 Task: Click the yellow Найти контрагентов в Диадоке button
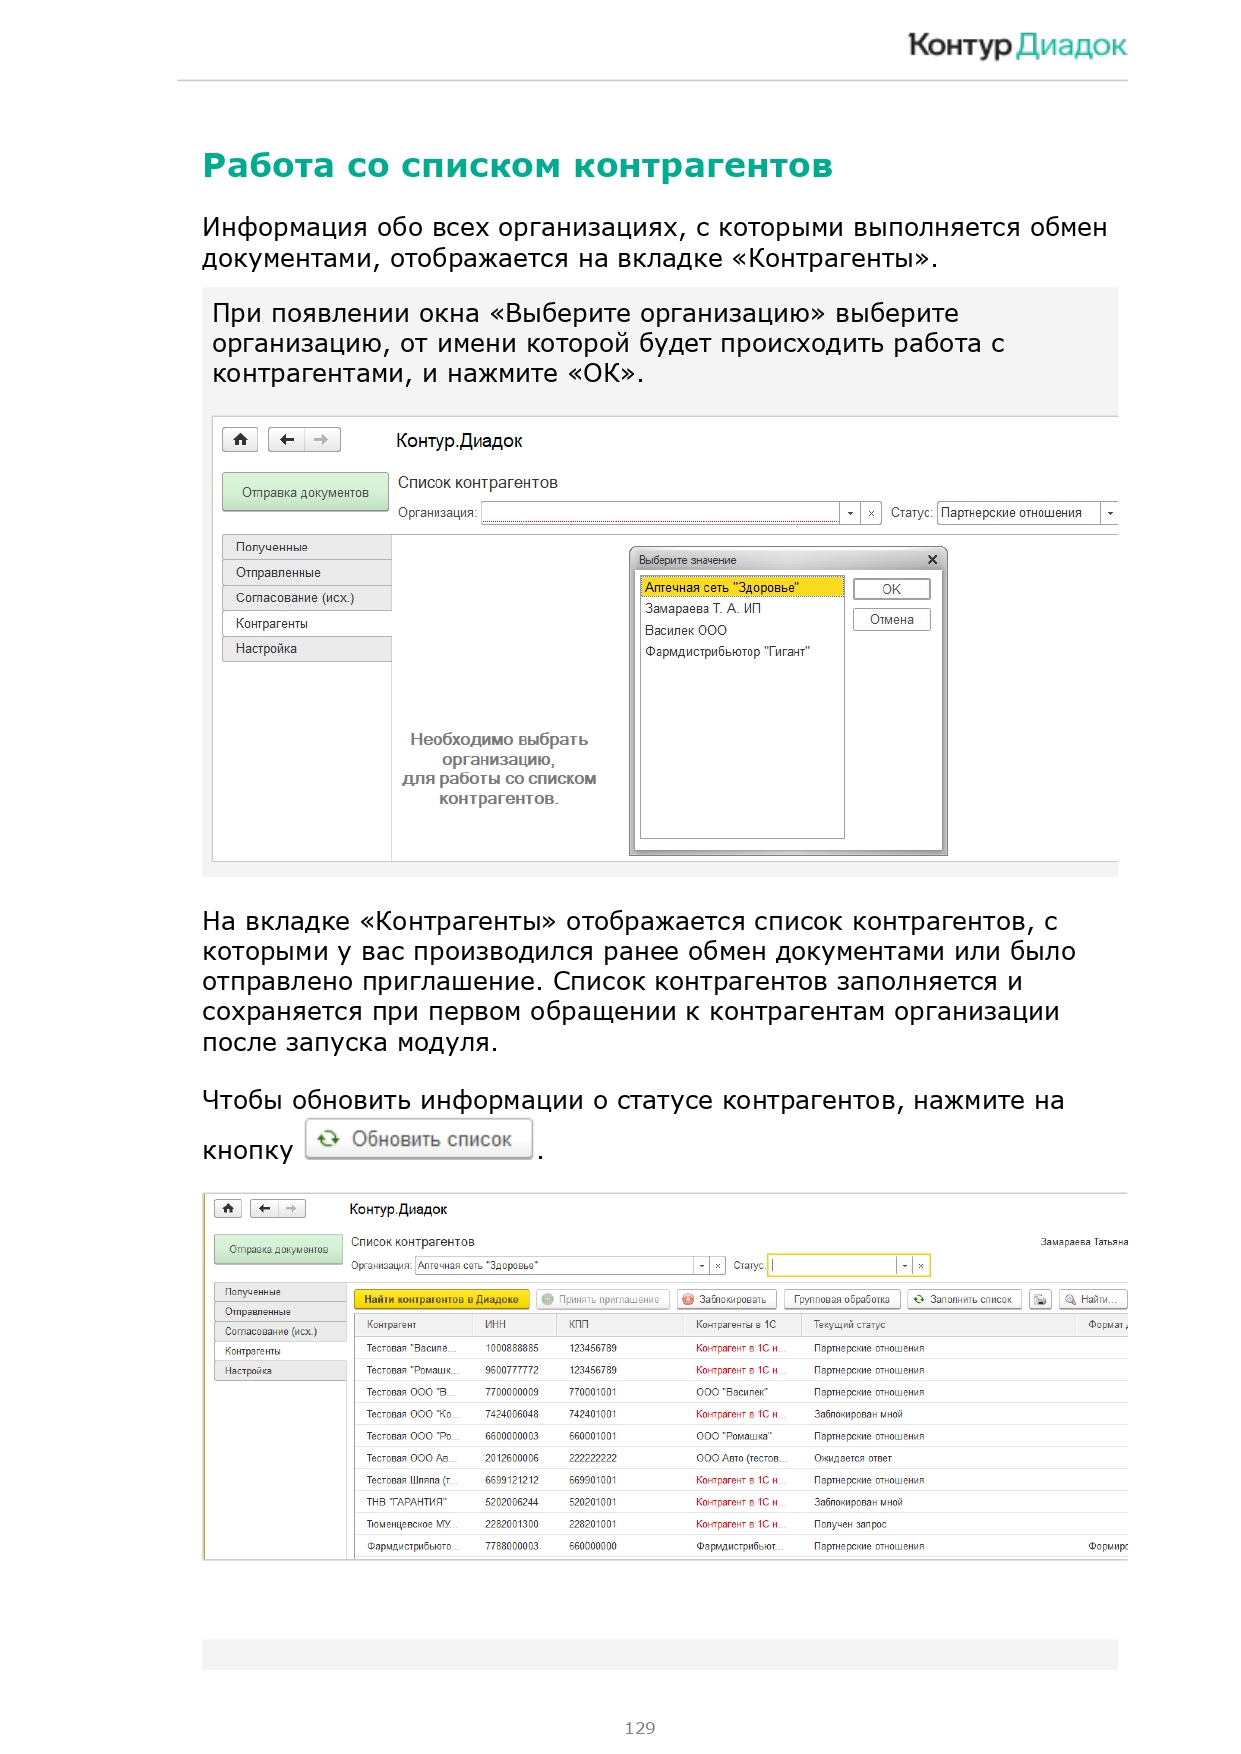(441, 1299)
